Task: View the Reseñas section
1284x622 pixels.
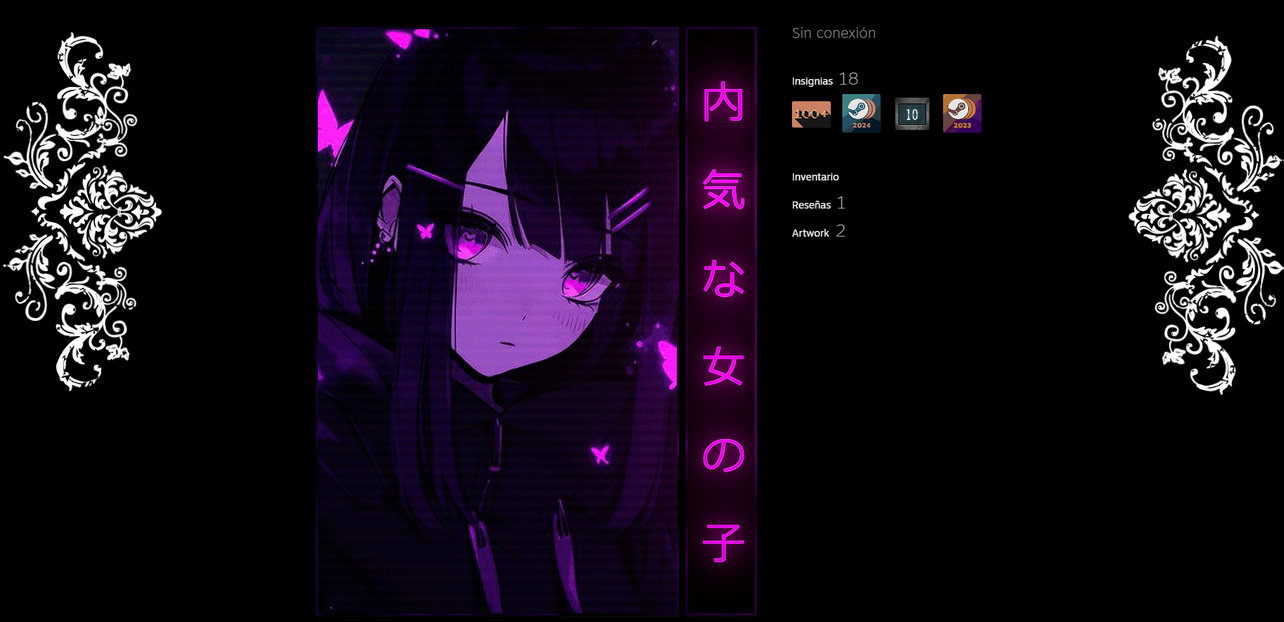Action: coord(811,204)
